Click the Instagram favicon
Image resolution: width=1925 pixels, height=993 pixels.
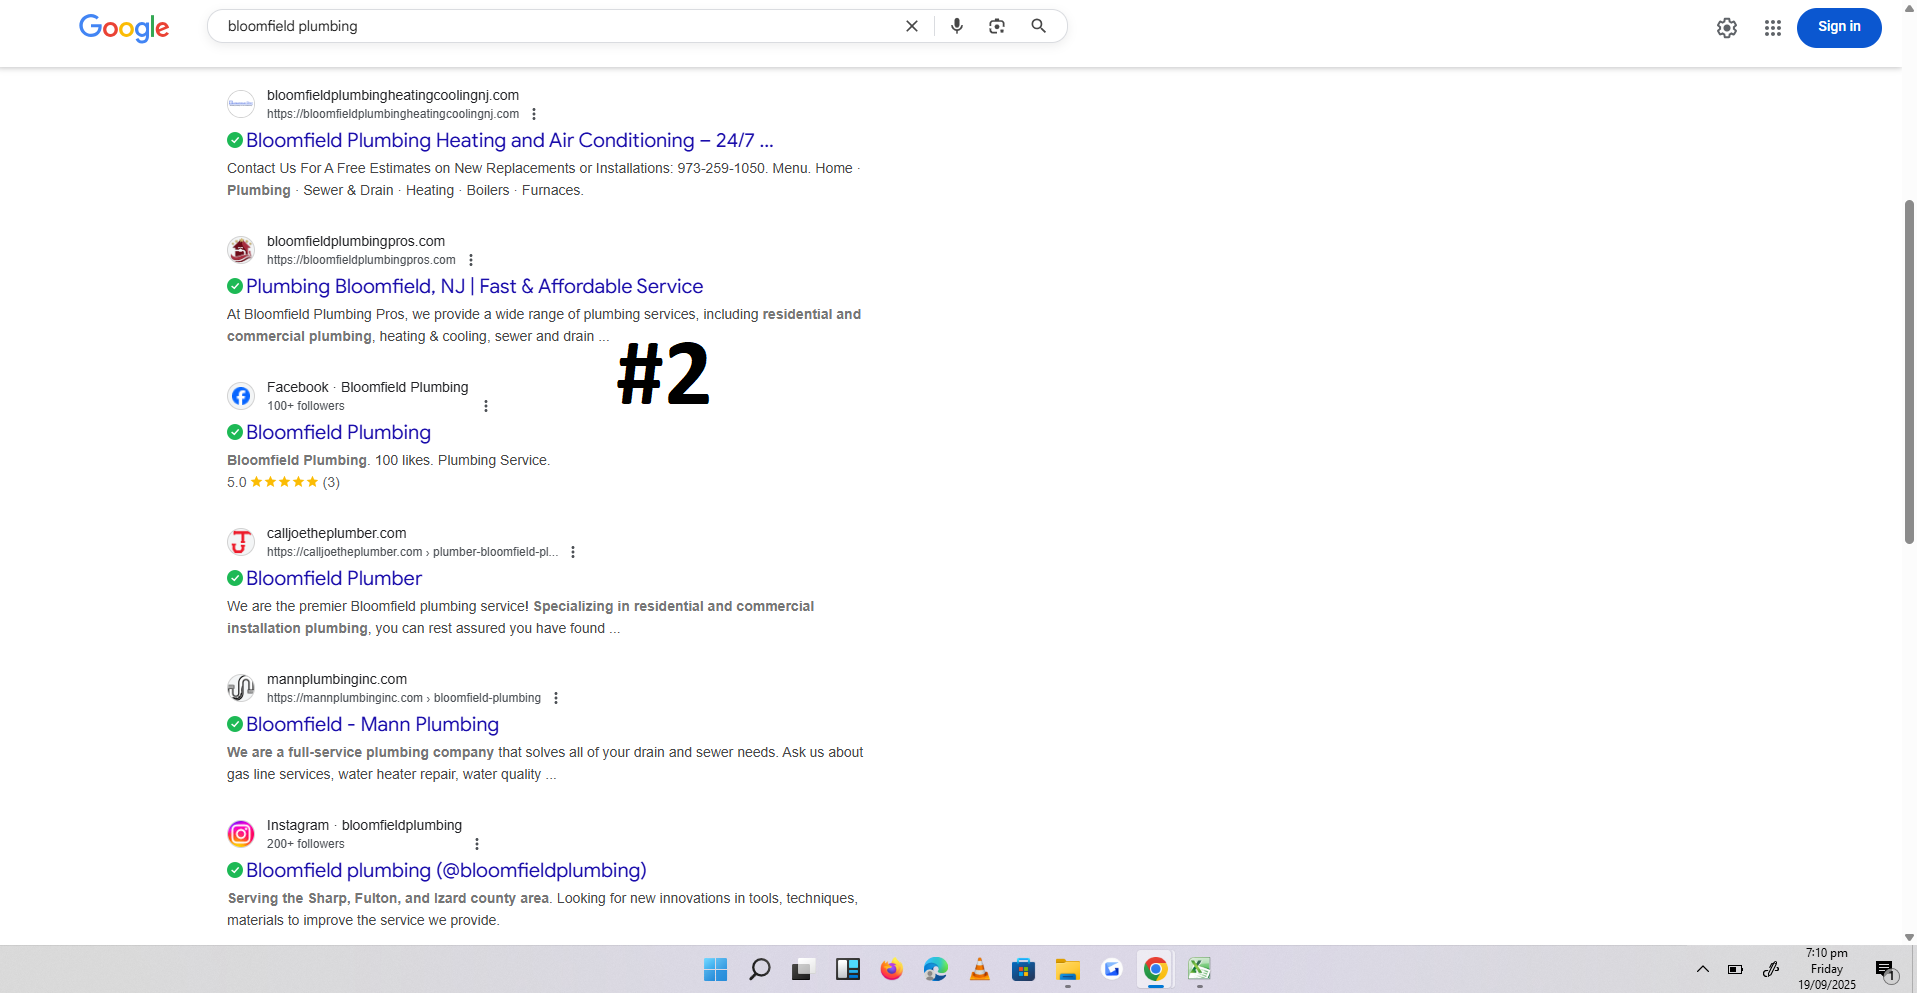[x=241, y=834]
